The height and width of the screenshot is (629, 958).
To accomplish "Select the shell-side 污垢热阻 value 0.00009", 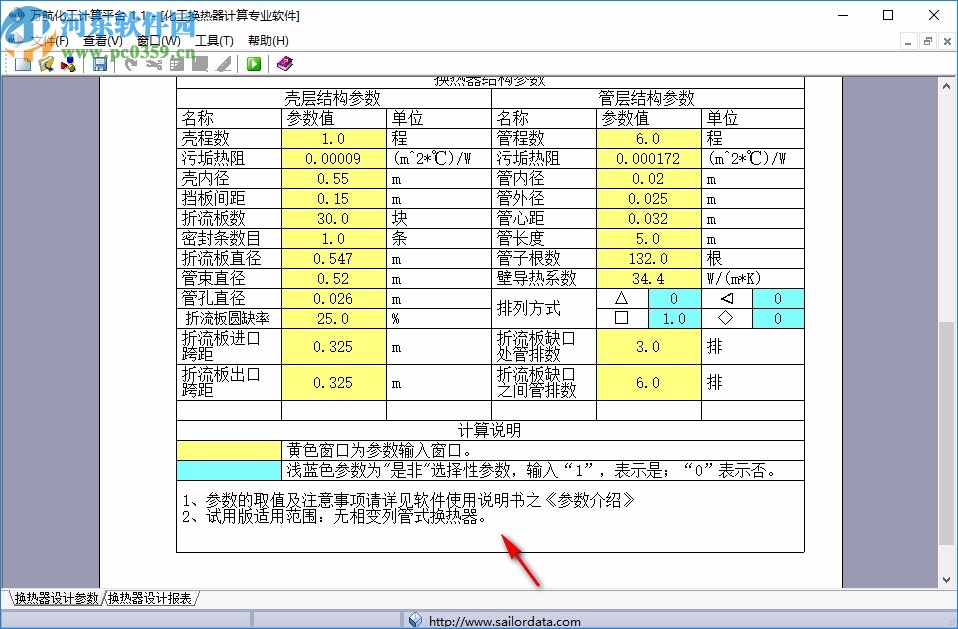I will tap(334, 159).
